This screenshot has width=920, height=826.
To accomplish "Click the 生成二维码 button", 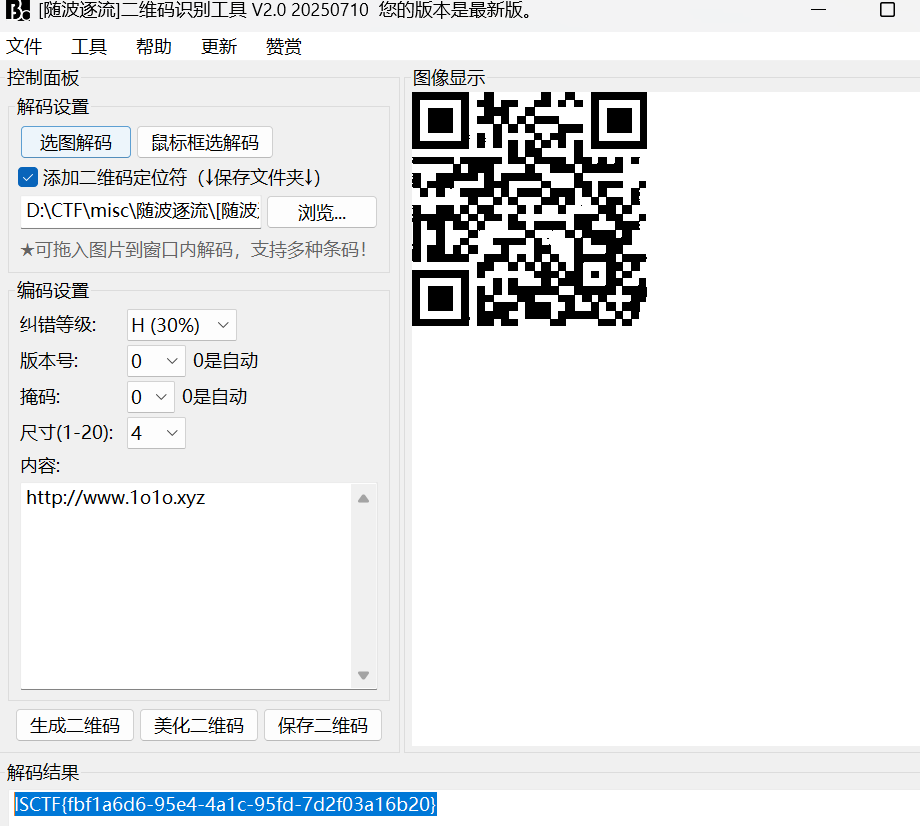I will click(x=75, y=725).
